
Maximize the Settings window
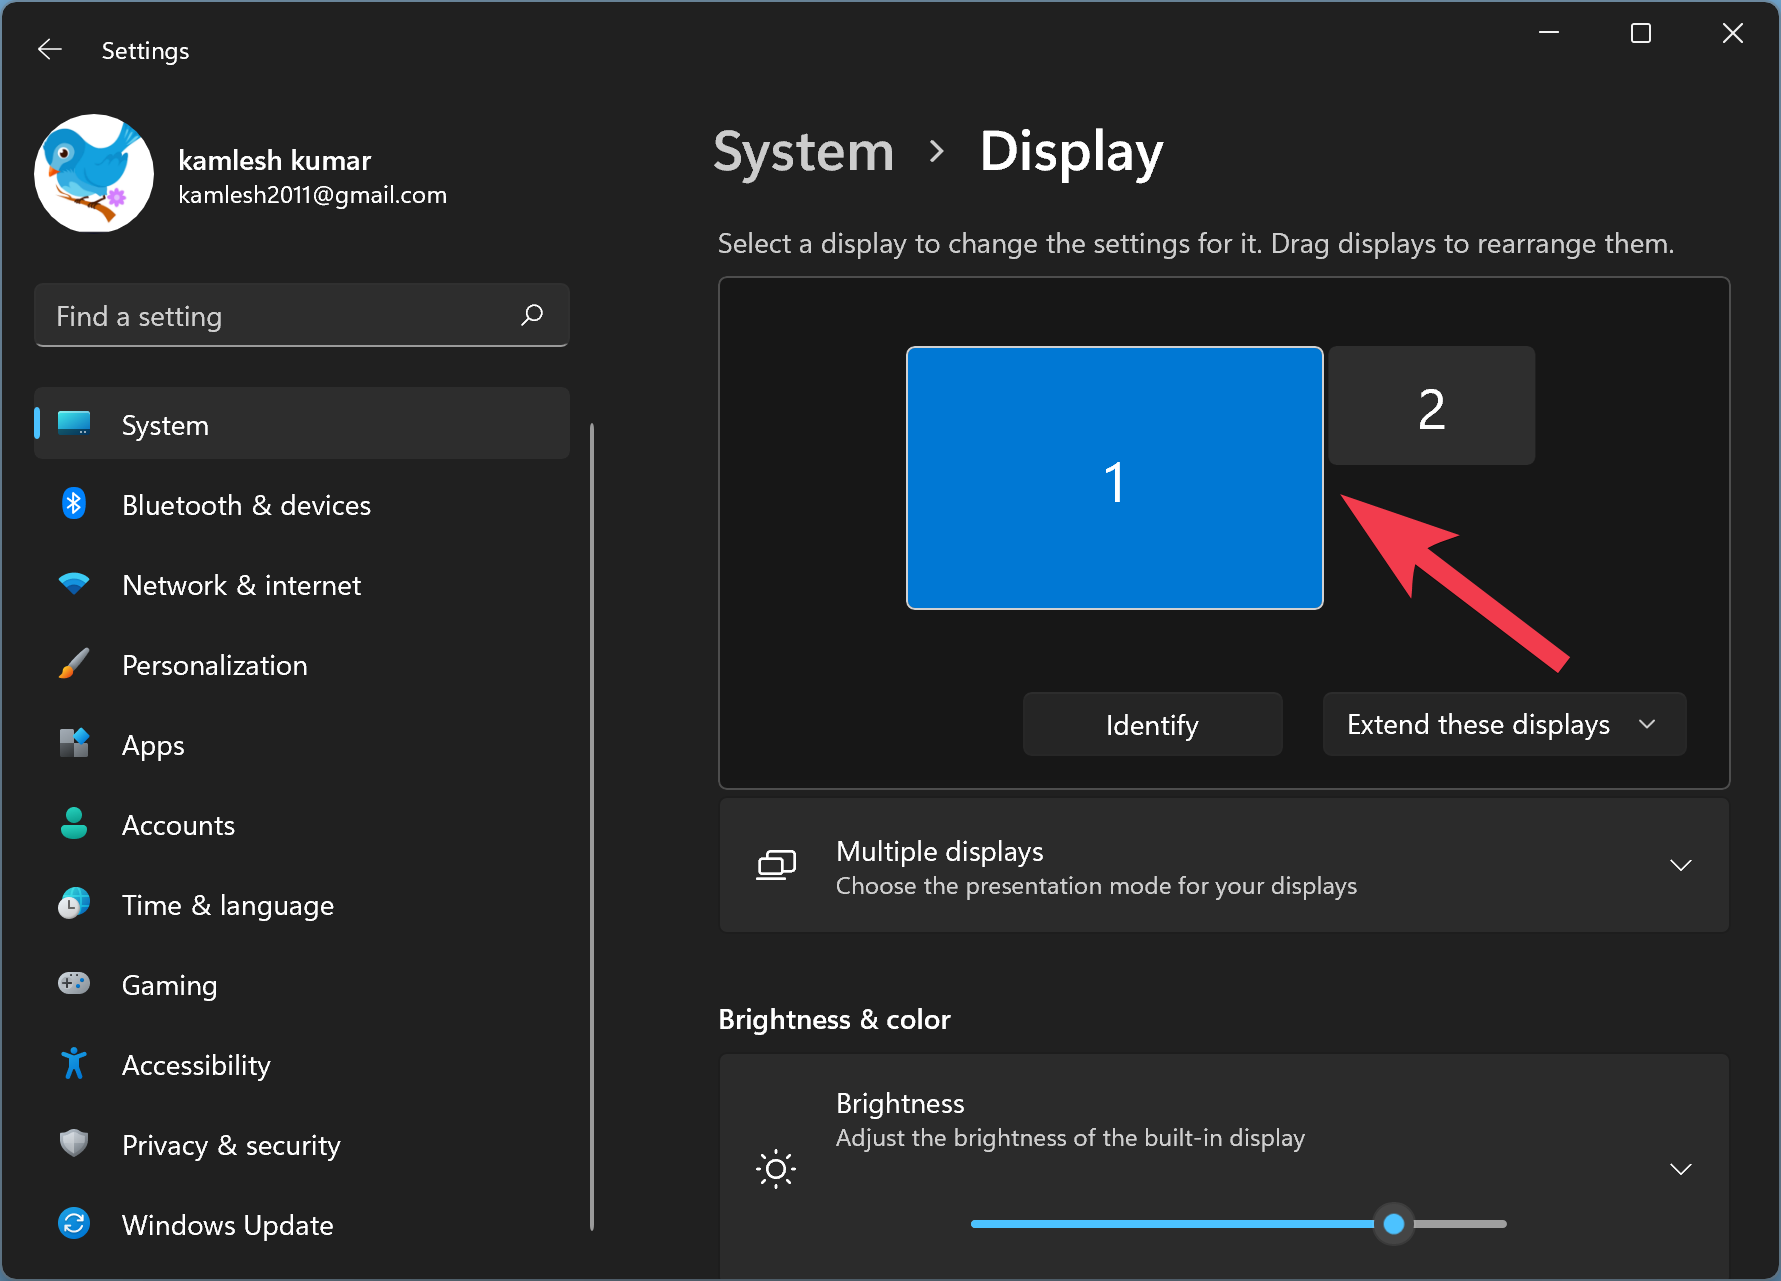(x=1641, y=33)
